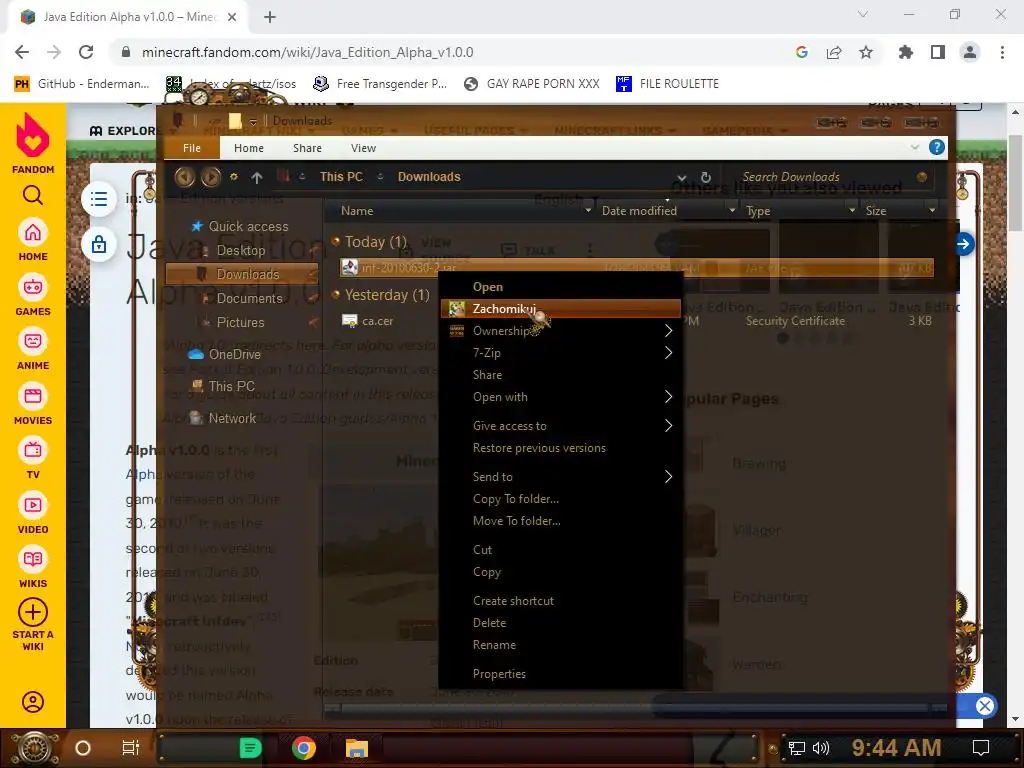Click the table of contents list icon
This screenshot has width=1024, height=768.
point(99,199)
